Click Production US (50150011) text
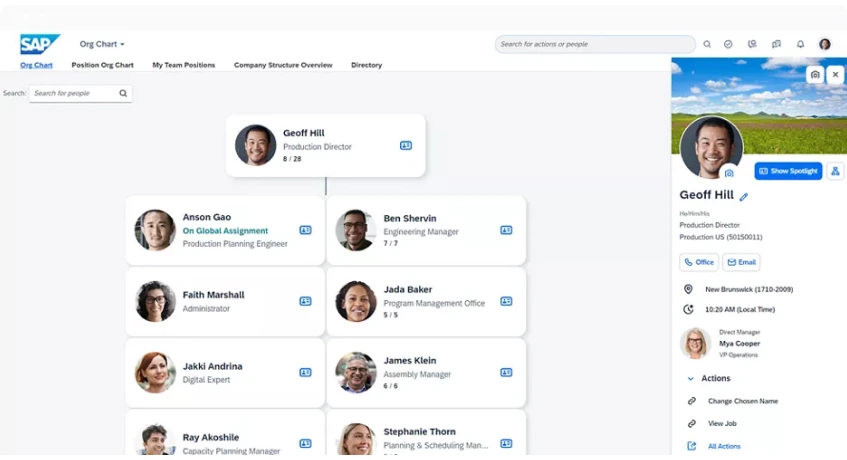Viewport: 847px width, 460px height. pyautogui.click(x=721, y=237)
